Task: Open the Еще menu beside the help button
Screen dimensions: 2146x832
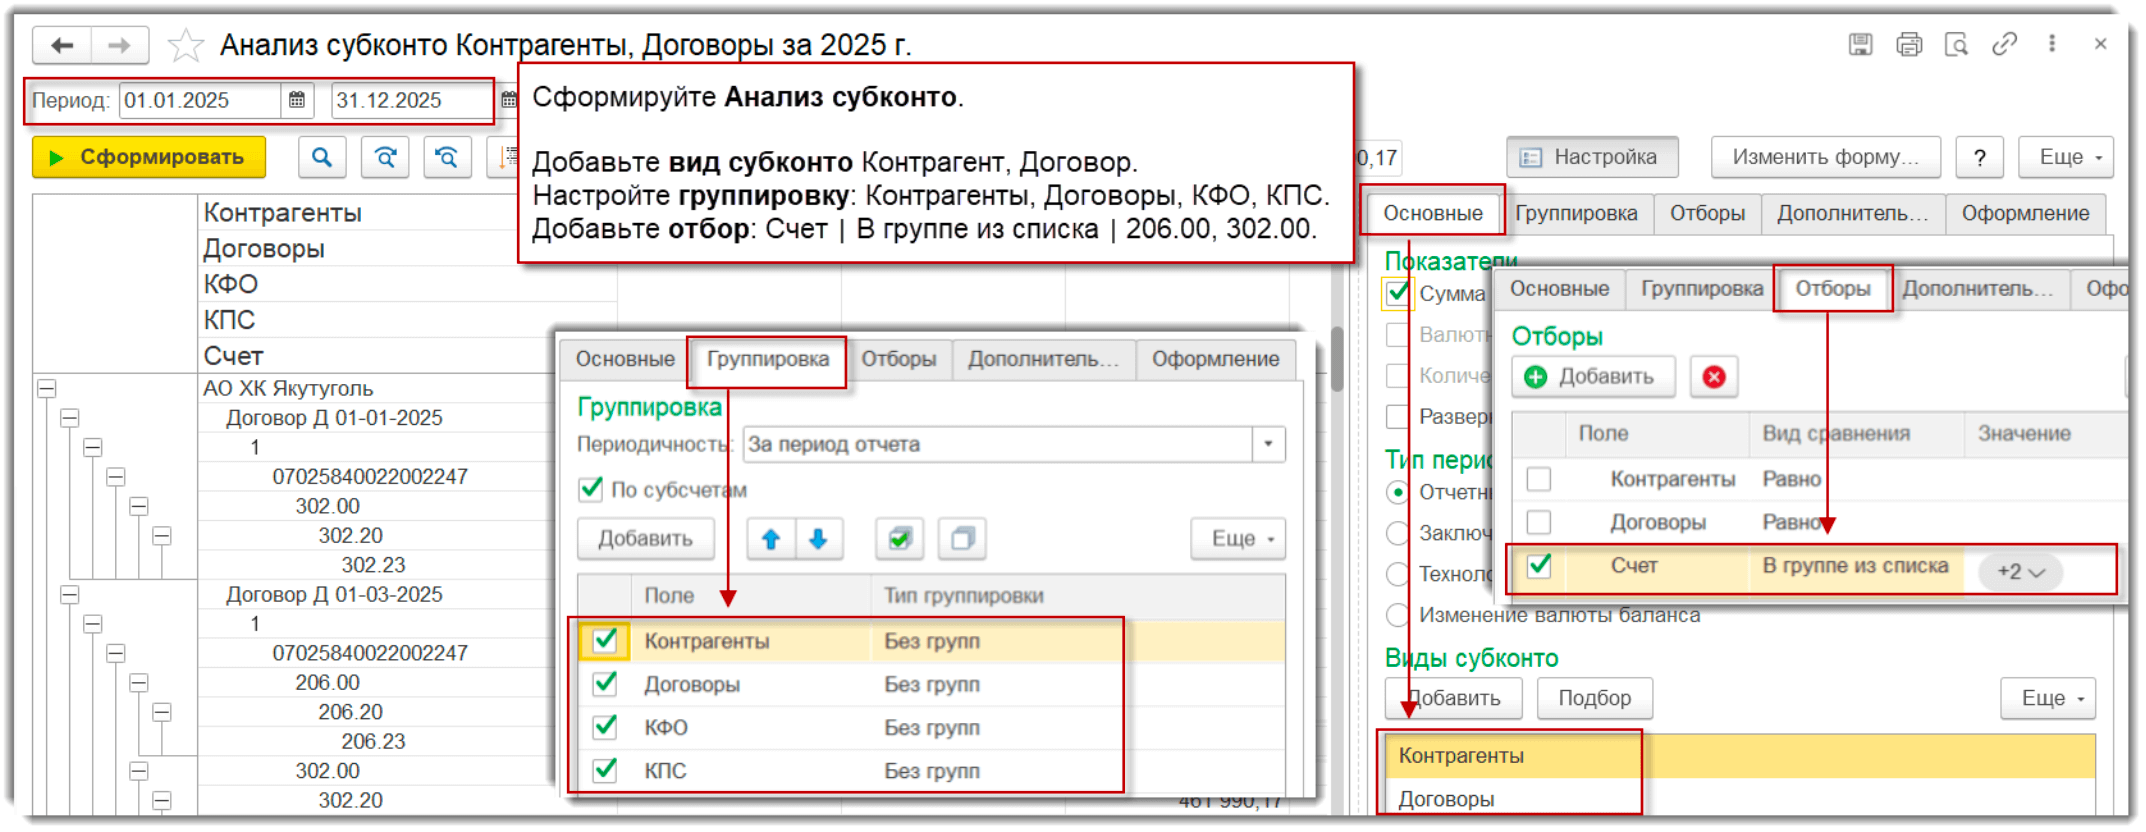Action: (2066, 157)
